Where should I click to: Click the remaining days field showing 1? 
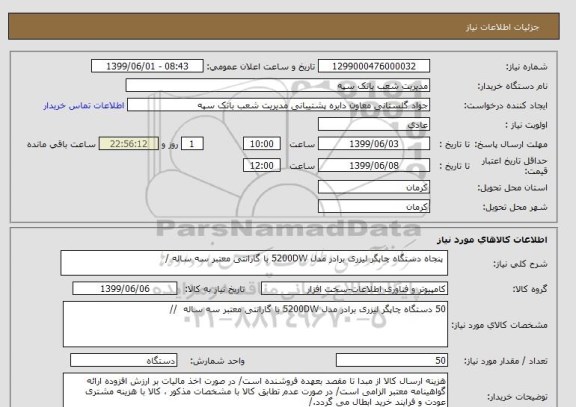192,144
